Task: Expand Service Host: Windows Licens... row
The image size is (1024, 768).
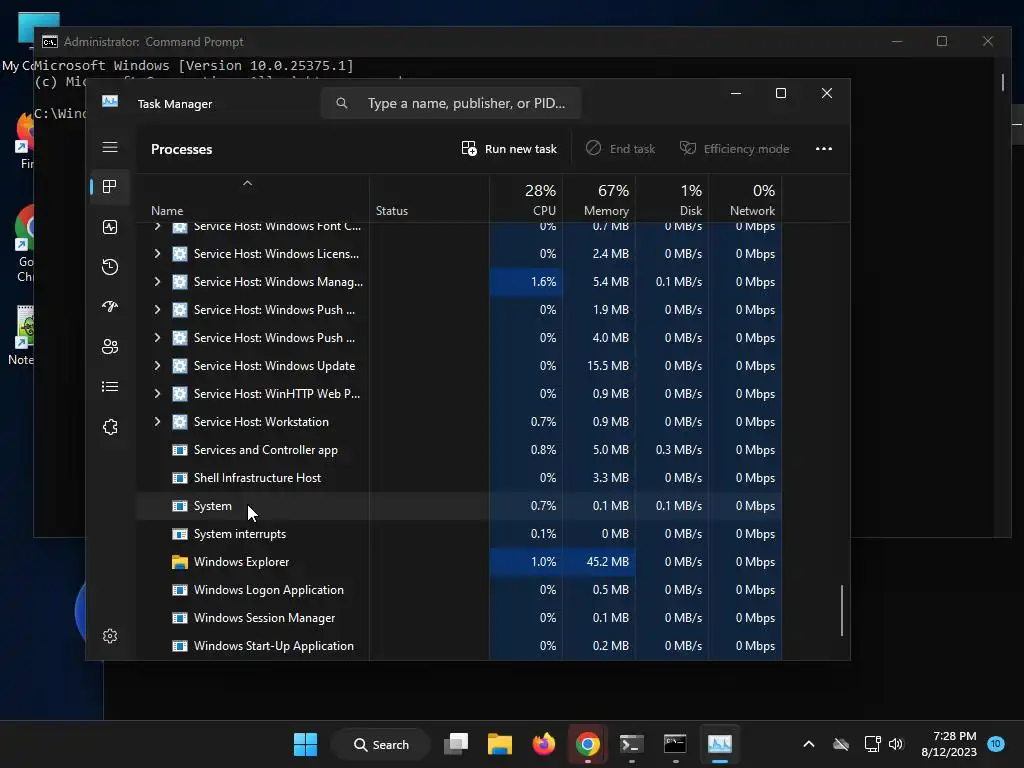Action: 157,253
